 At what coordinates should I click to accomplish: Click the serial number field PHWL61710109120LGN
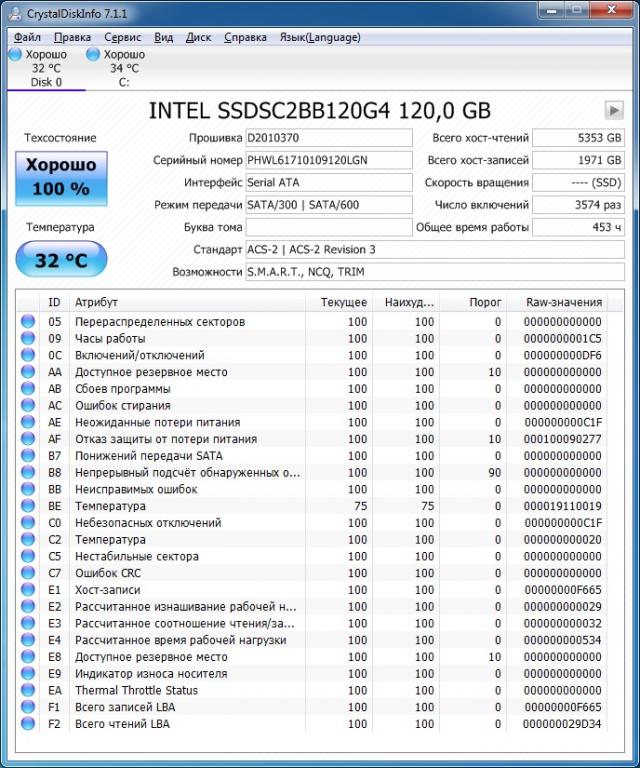(329, 160)
